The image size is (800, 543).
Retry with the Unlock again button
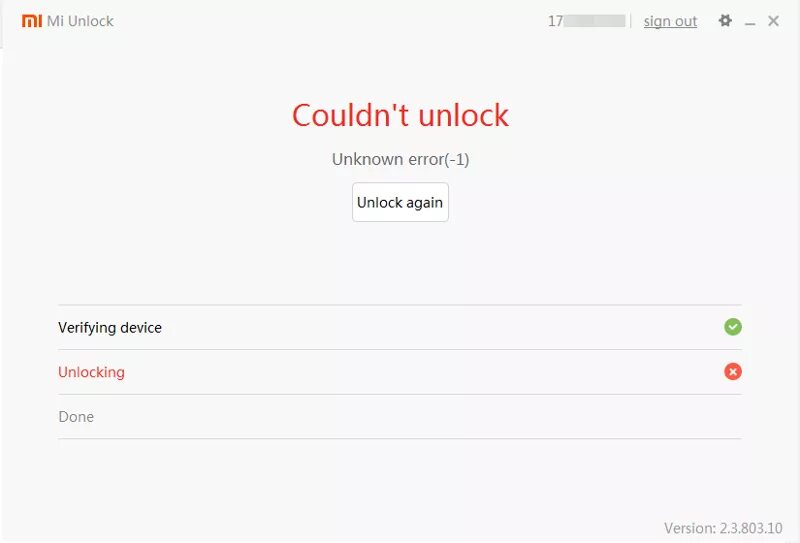400,202
